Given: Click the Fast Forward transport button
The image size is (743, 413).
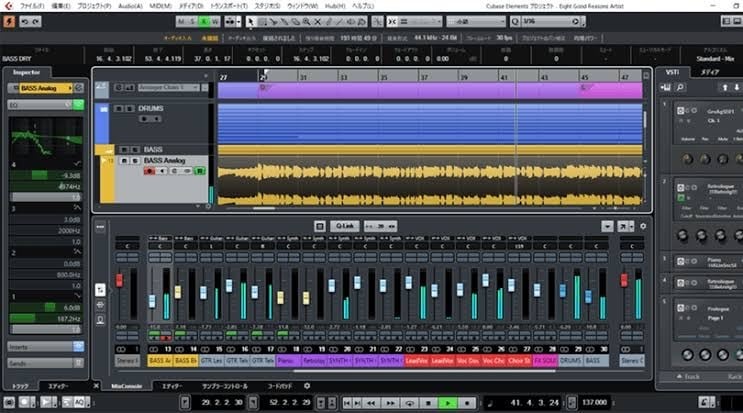Looking at the screenshot, I should [x=390, y=403].
